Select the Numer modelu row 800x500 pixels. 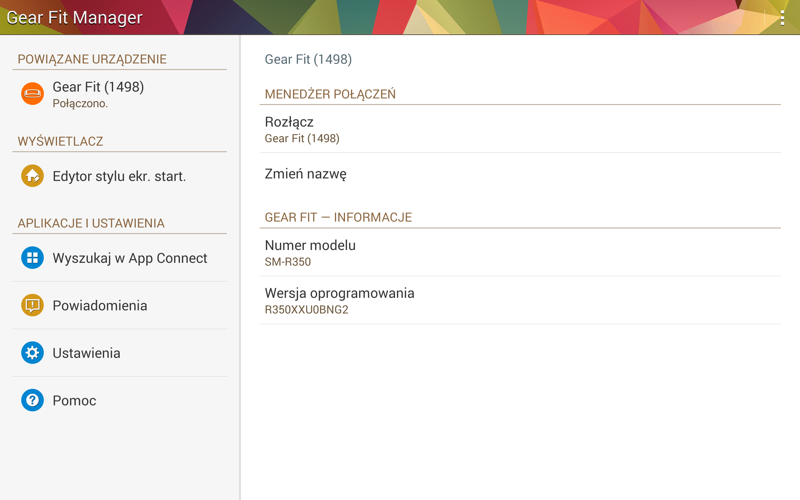520,252
